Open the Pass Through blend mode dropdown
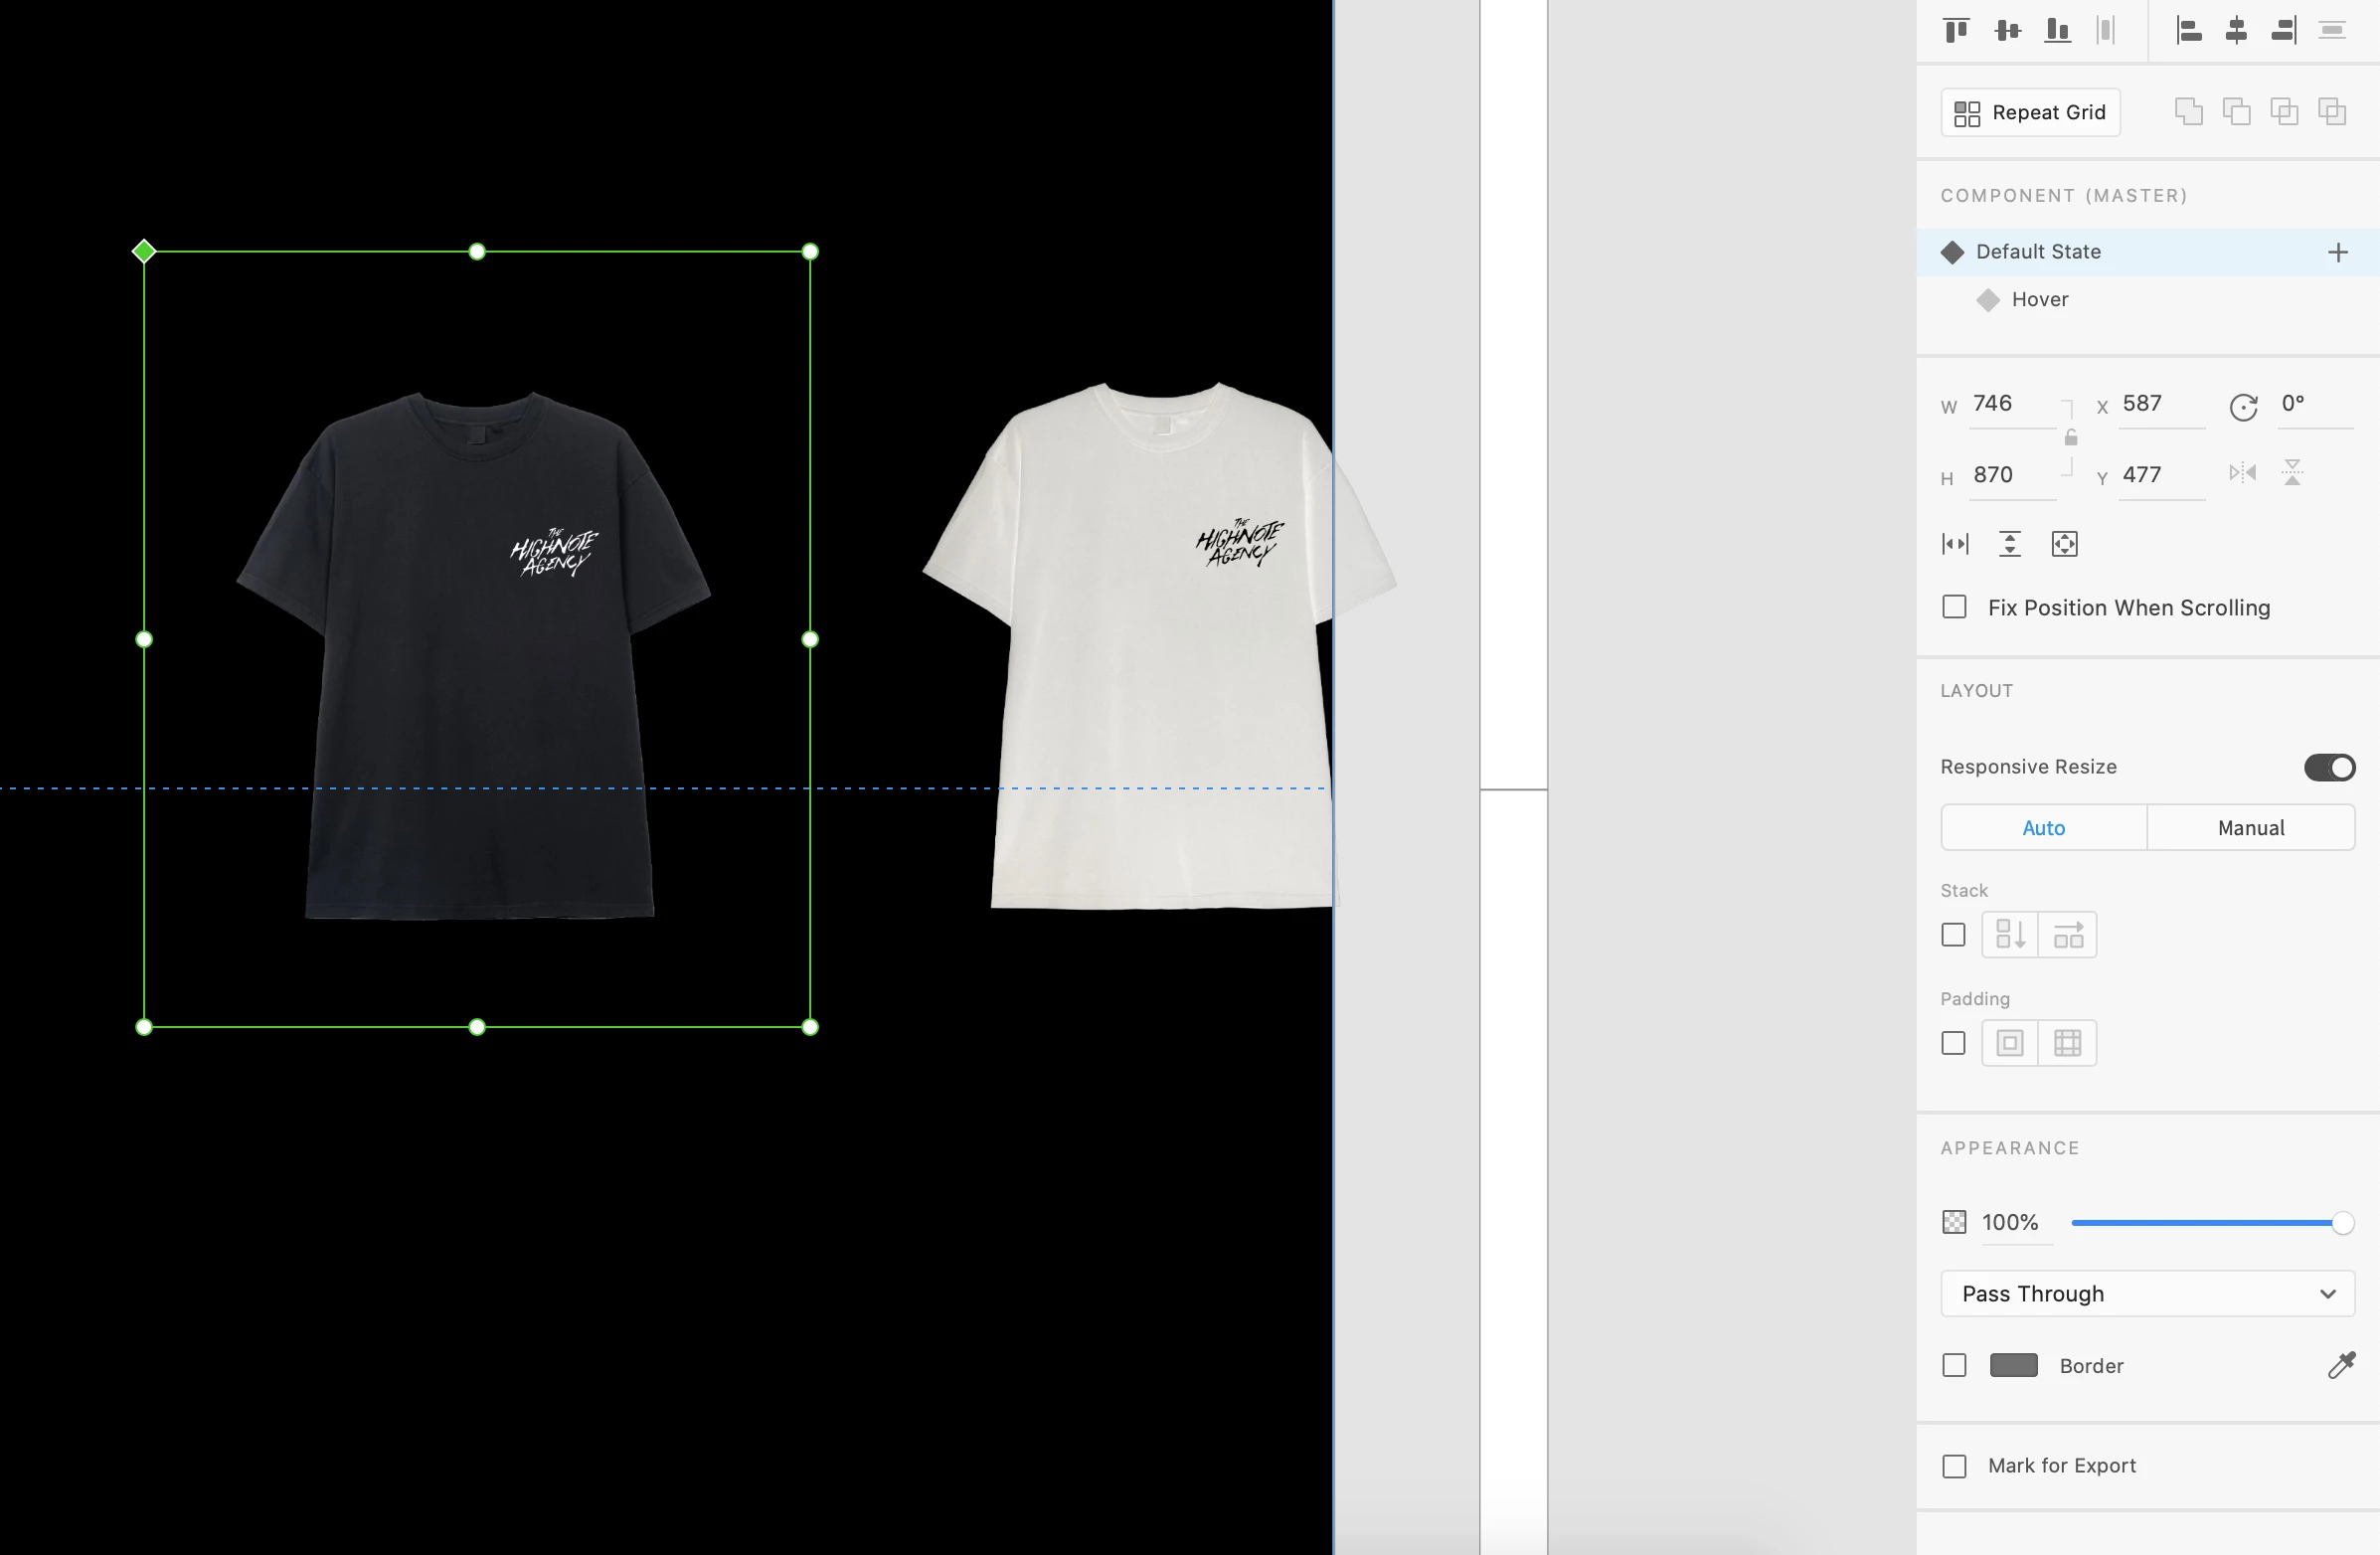 (2147, 1294)
